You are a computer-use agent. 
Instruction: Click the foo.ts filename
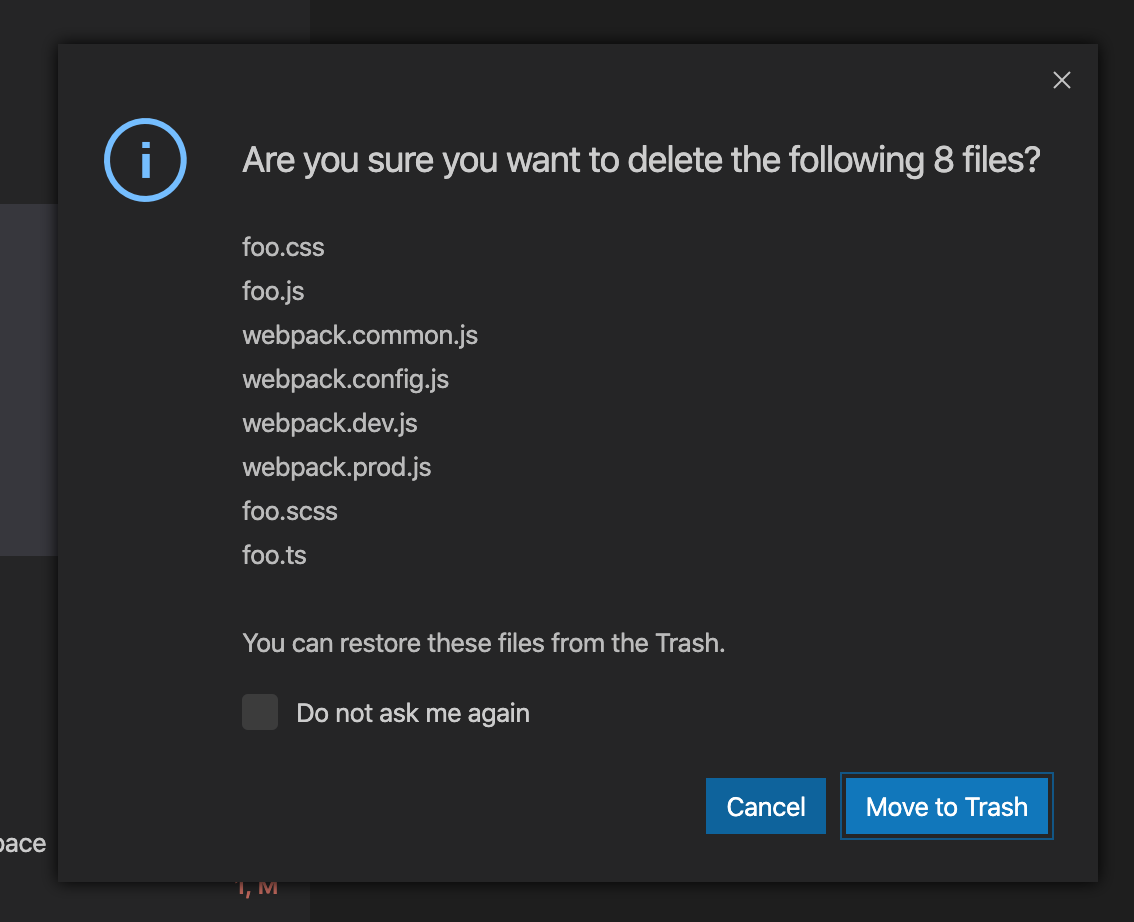point(274,555)
